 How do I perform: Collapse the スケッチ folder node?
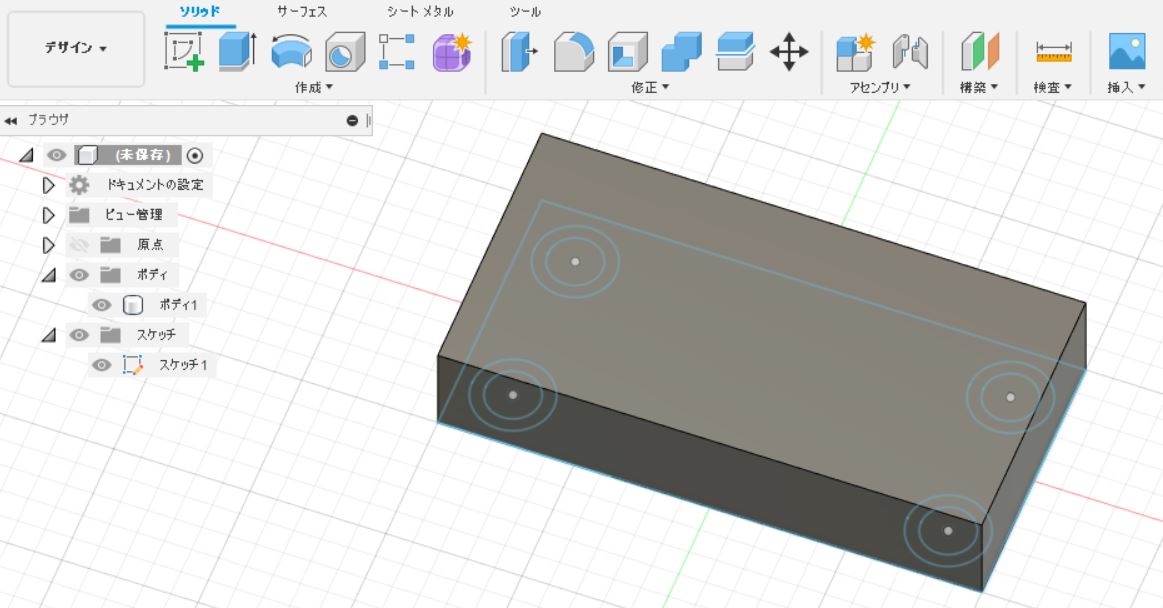[49, 335]
